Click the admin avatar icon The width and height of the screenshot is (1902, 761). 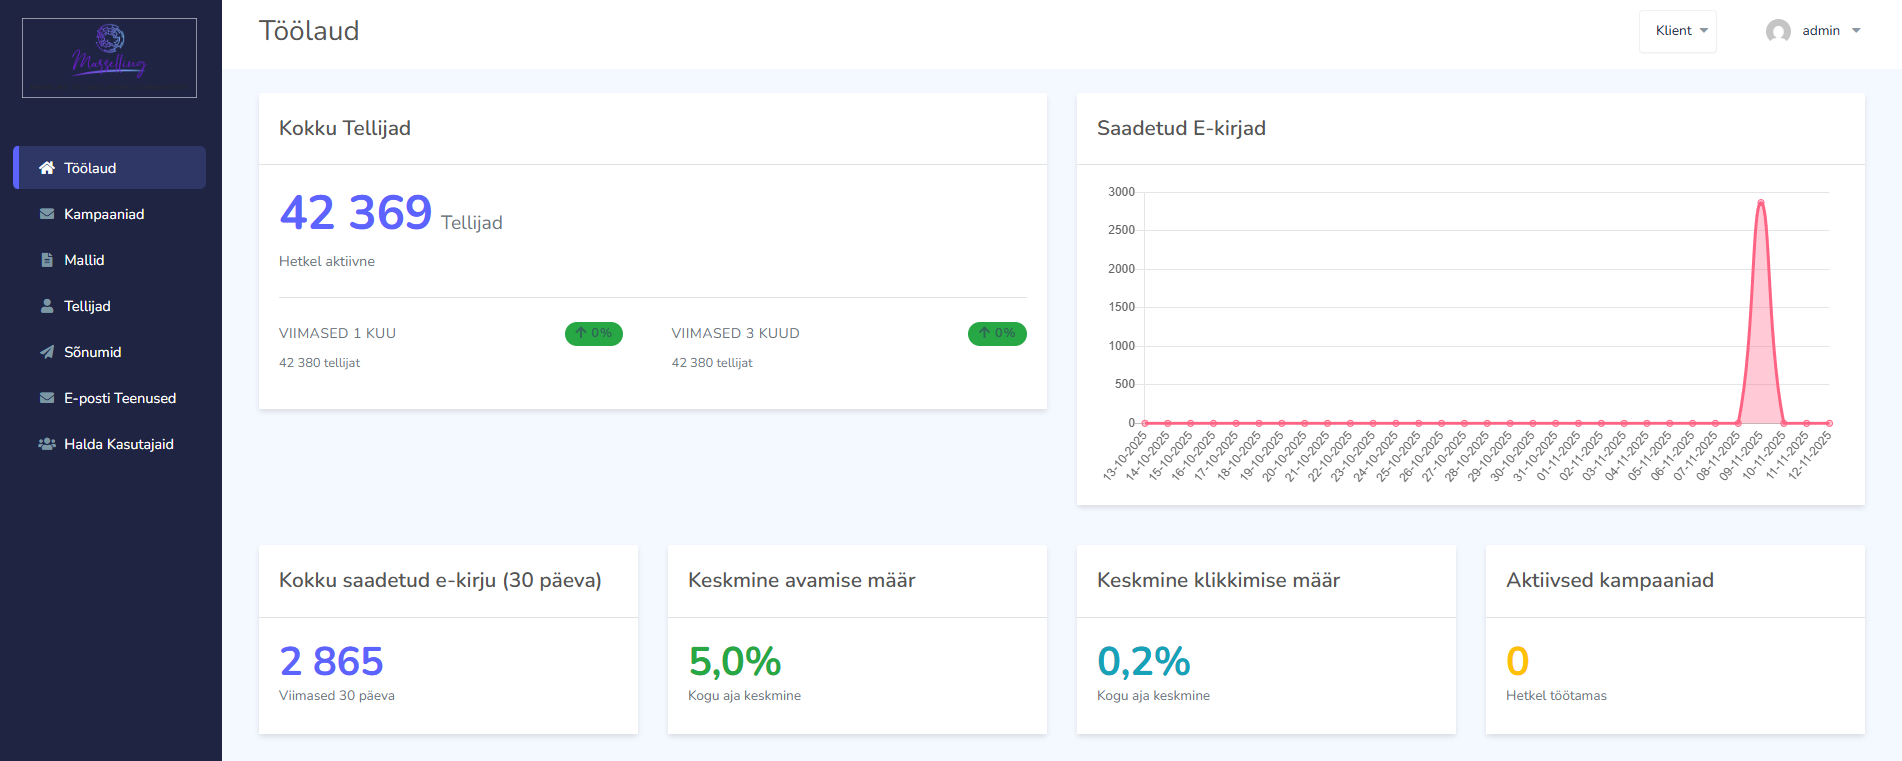coord(1778,31)
